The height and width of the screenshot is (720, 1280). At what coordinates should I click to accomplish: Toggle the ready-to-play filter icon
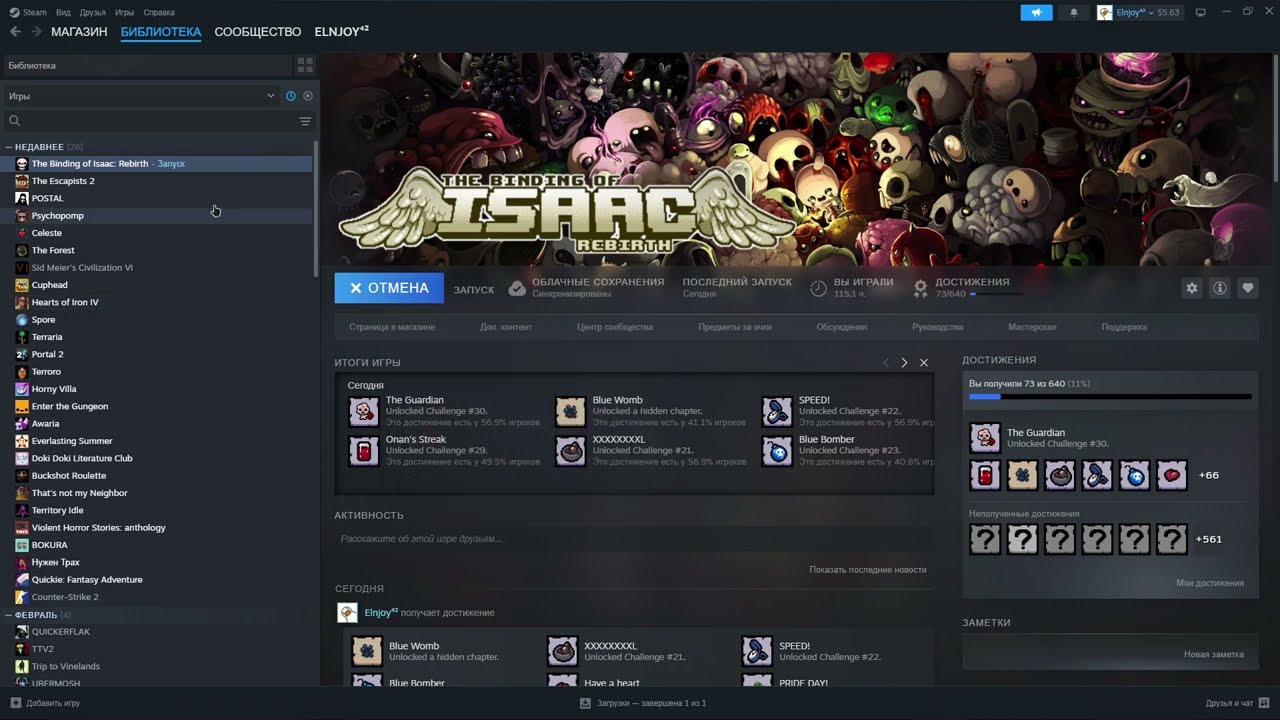coord(308,96)
